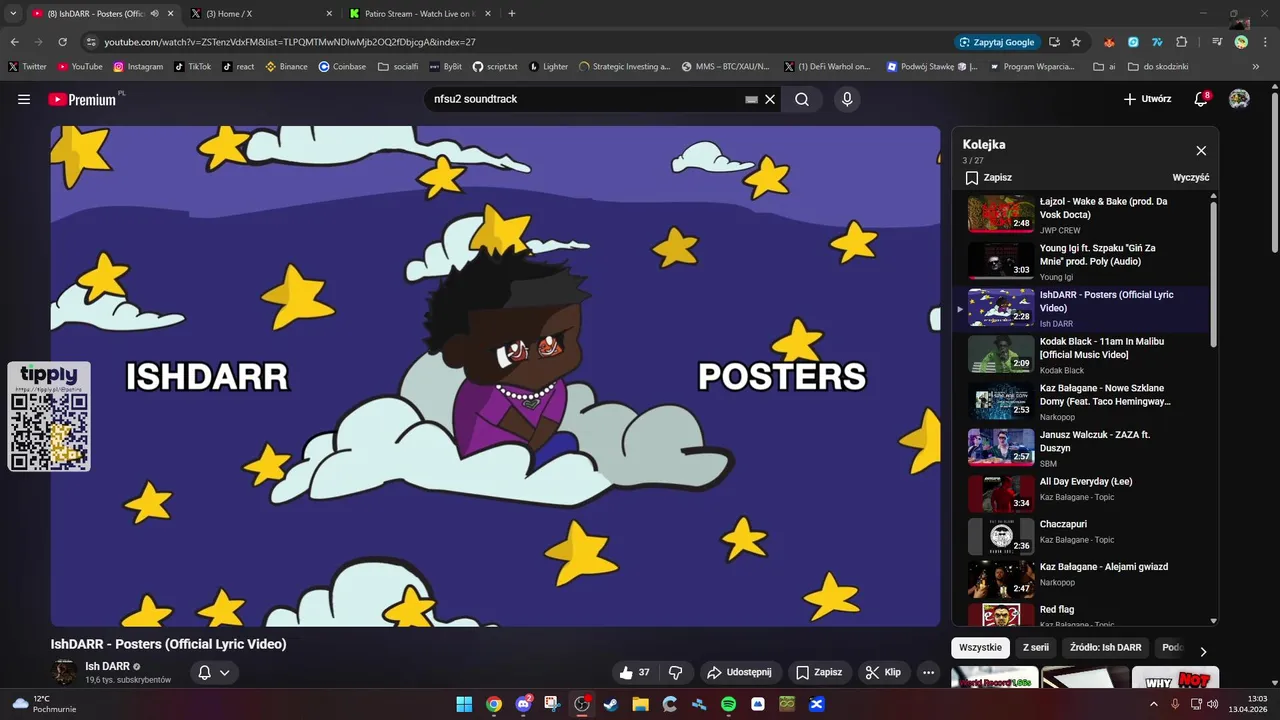The image size is (1280, 720).
Task: View site information icon in address bar
Action: pos(91,42)
